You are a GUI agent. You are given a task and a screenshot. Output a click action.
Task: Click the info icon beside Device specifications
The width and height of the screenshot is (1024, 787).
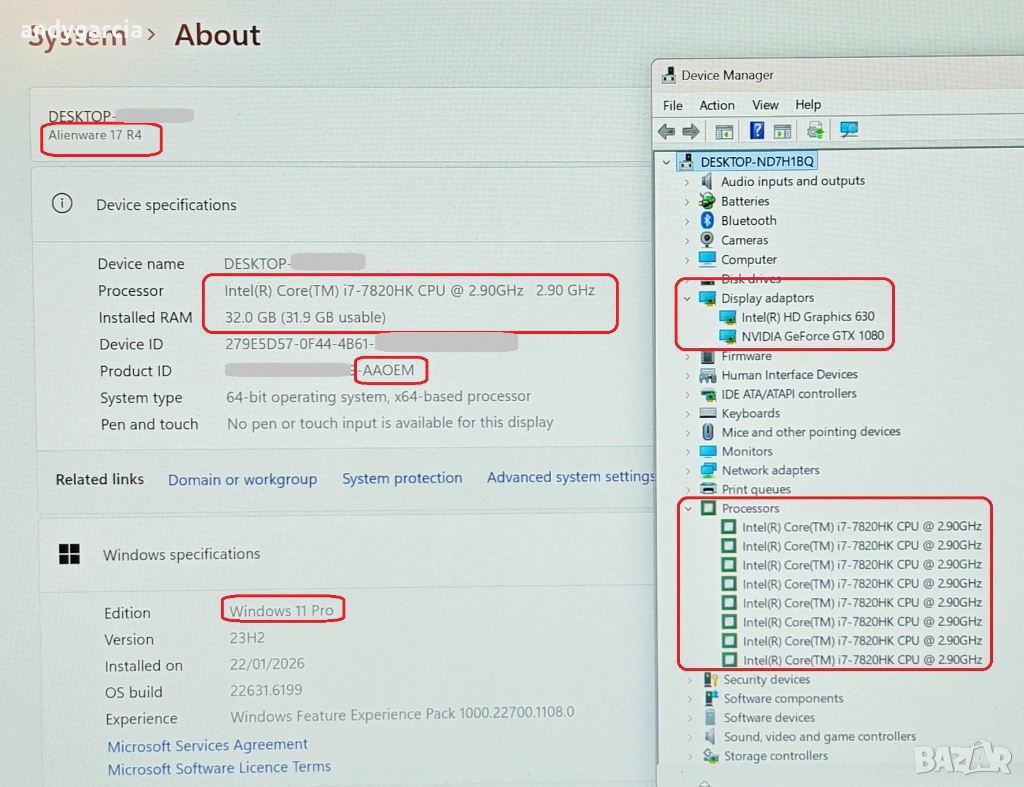62,204
